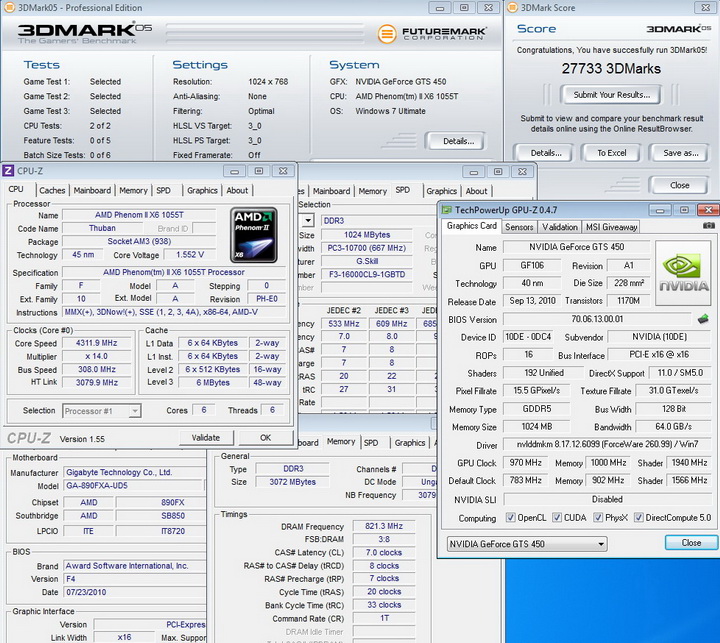The width and height of the screenshot is (720, 643).
Task: Toggle the CUDA checkbox
Action: click(557, 518)
